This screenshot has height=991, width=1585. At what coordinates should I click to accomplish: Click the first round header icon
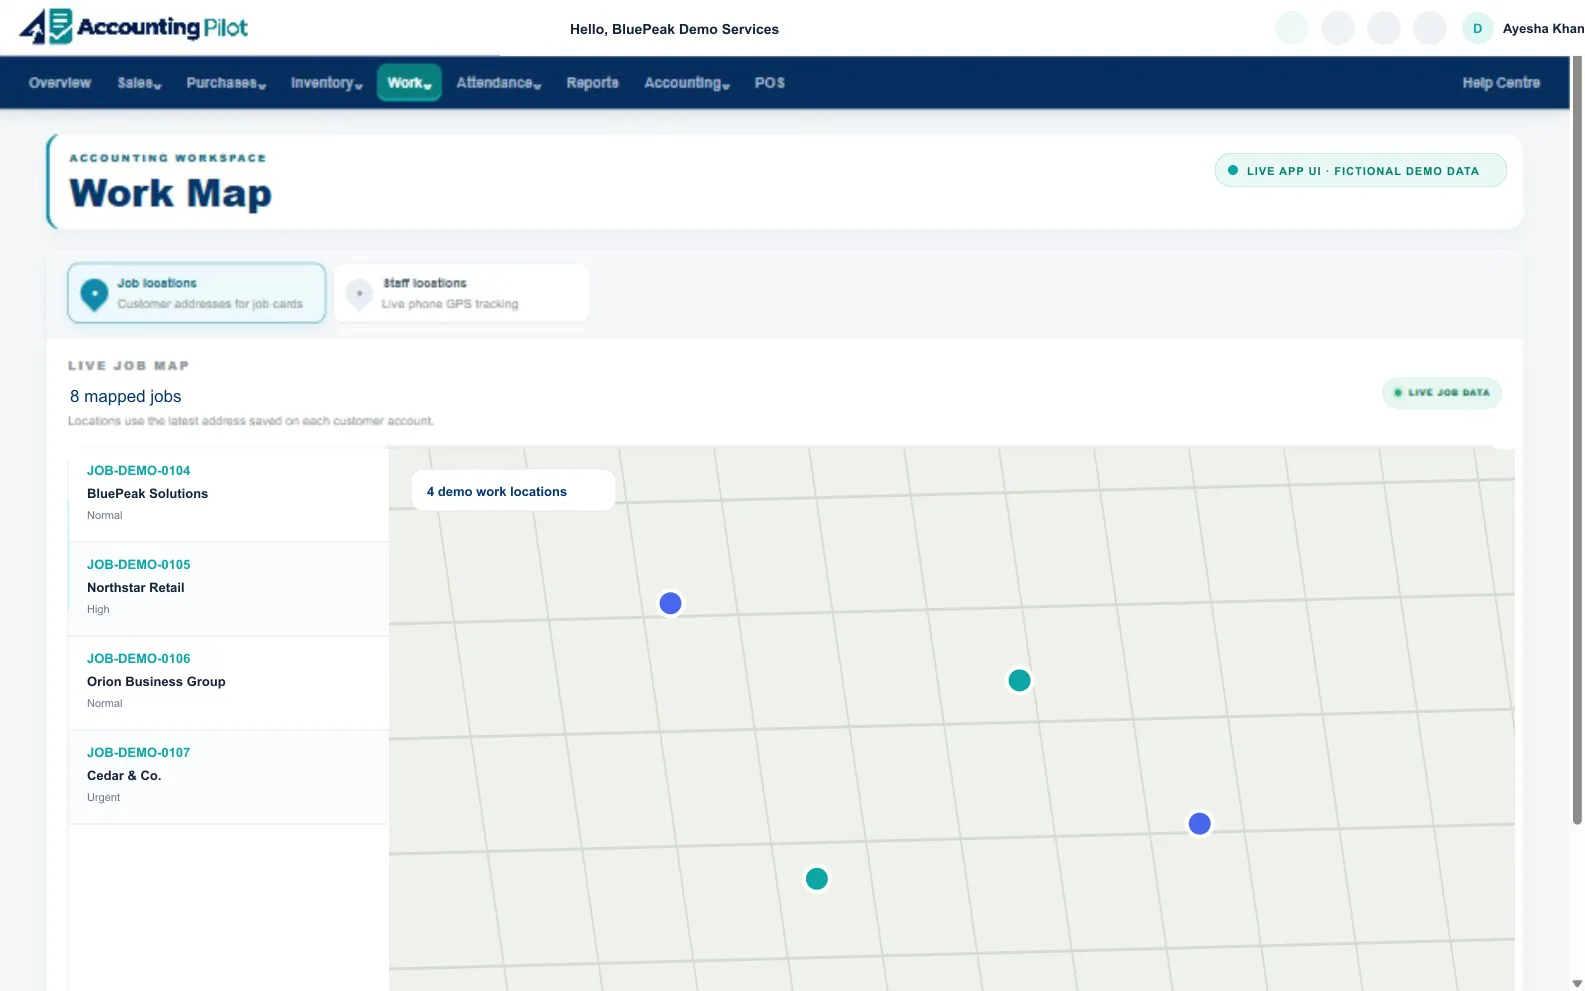1292,28
